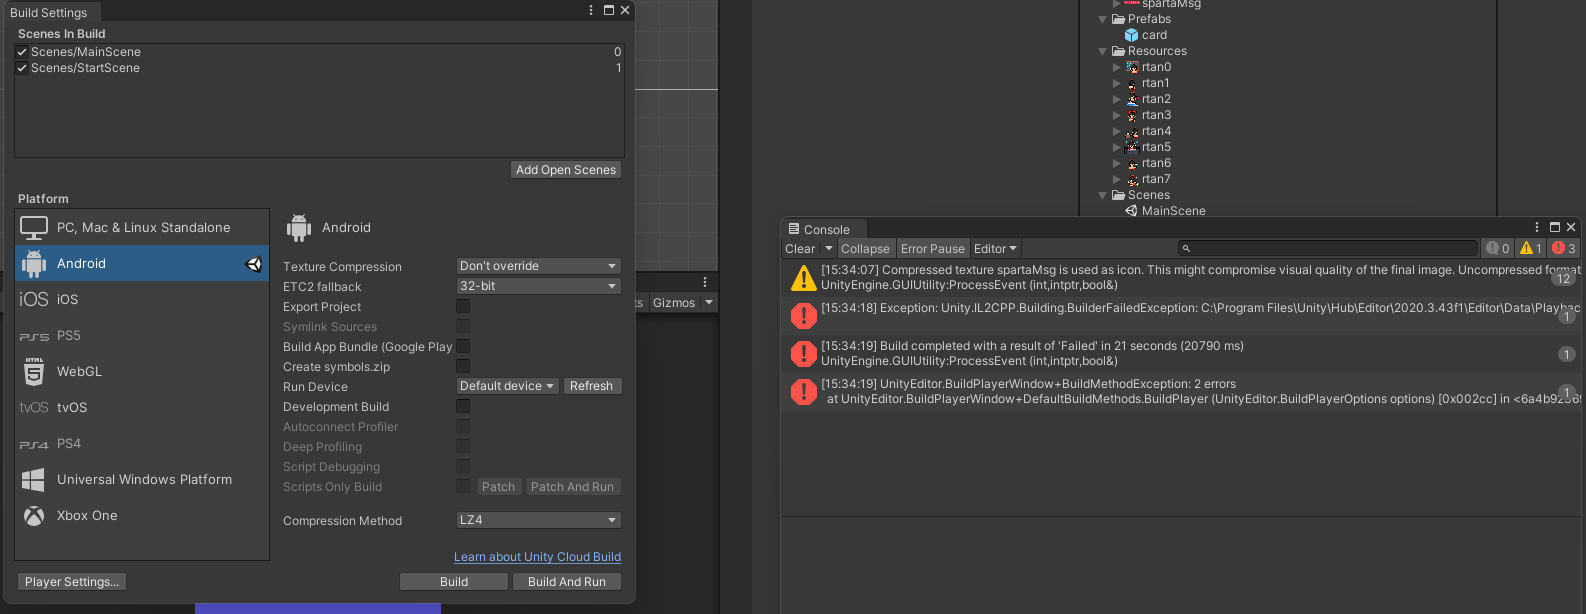Image resolution: width=1586 pixels, height=614 pixels.
Task: Open the Run Device Default device dropdown
Action: [x=508, y=386]
